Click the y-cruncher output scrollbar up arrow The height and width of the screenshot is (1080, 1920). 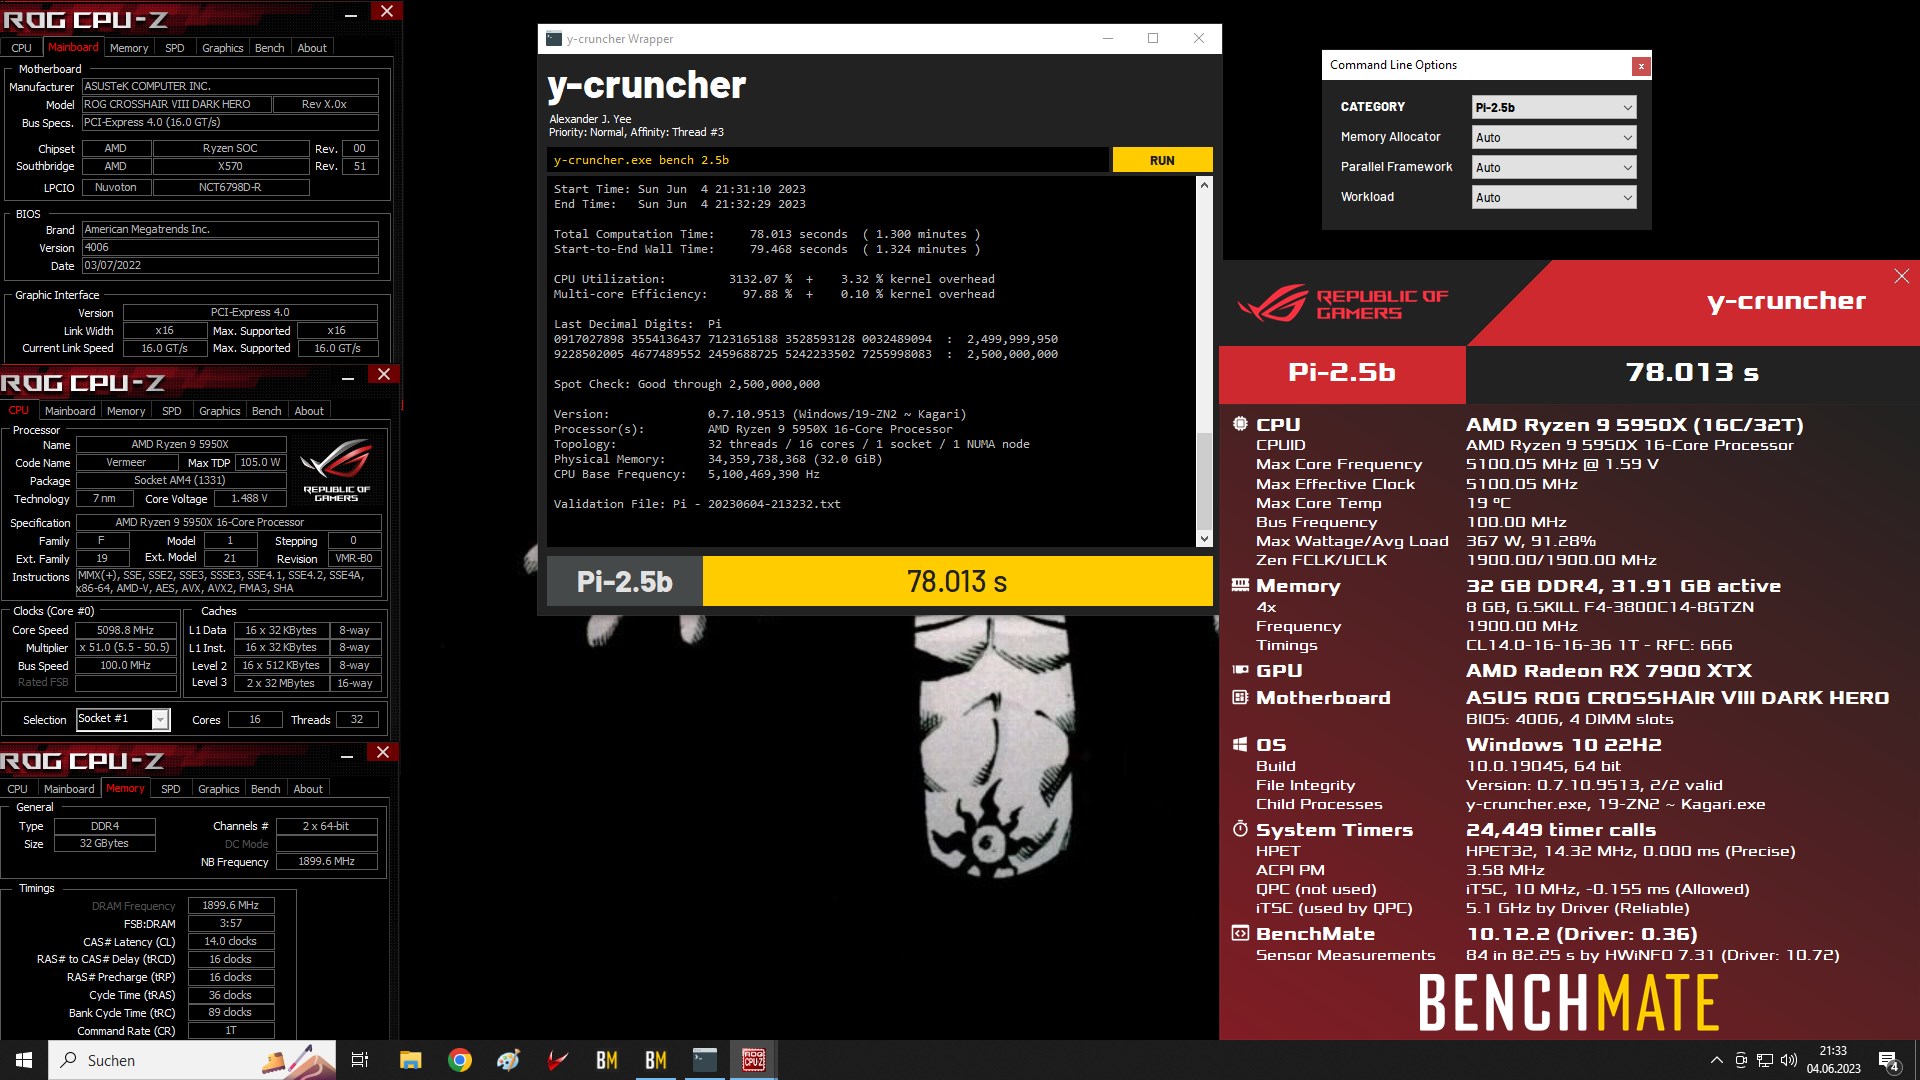tap(1204, 185)
